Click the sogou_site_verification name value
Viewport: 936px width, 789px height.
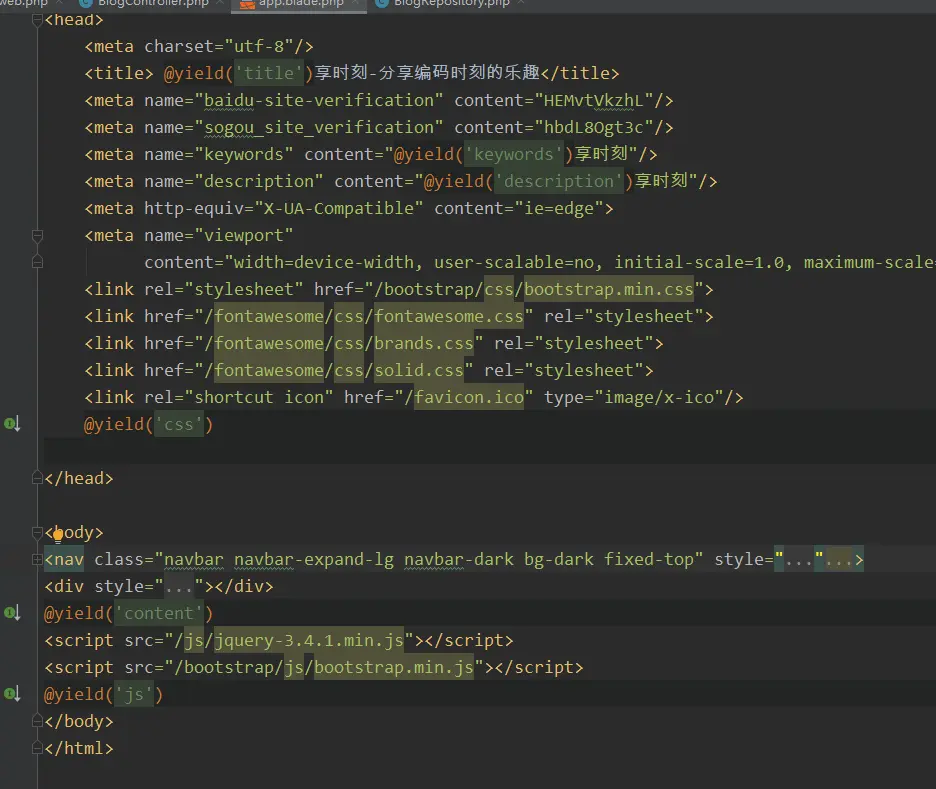319,127
